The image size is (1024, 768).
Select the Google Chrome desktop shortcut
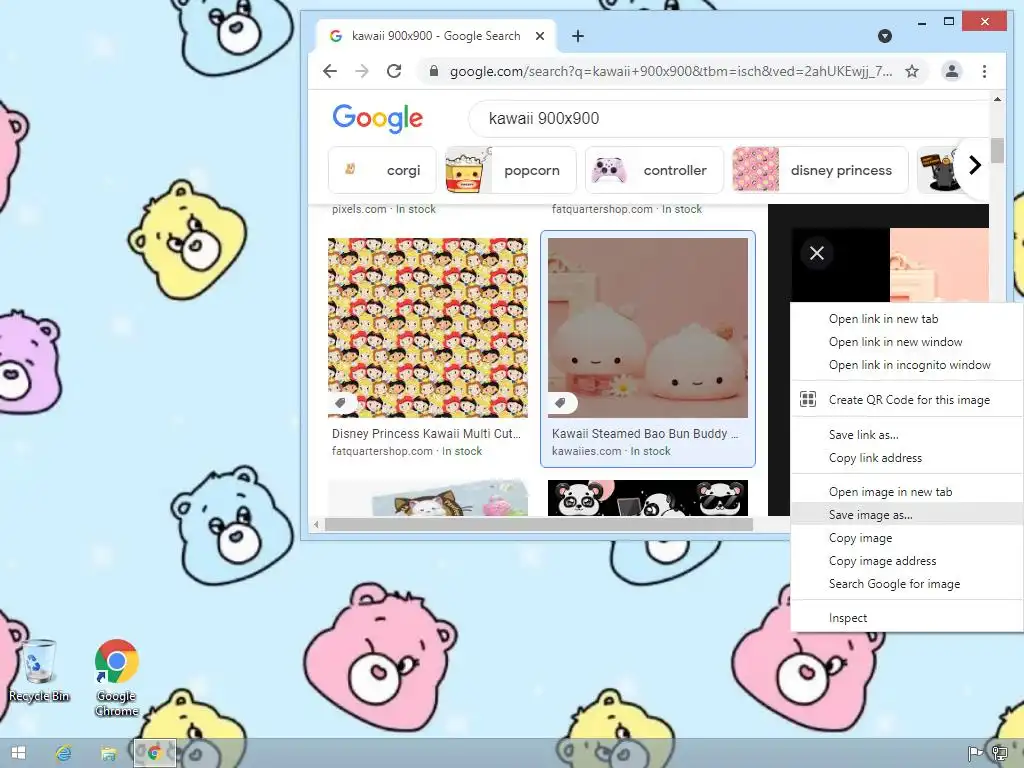coord(116,678)
